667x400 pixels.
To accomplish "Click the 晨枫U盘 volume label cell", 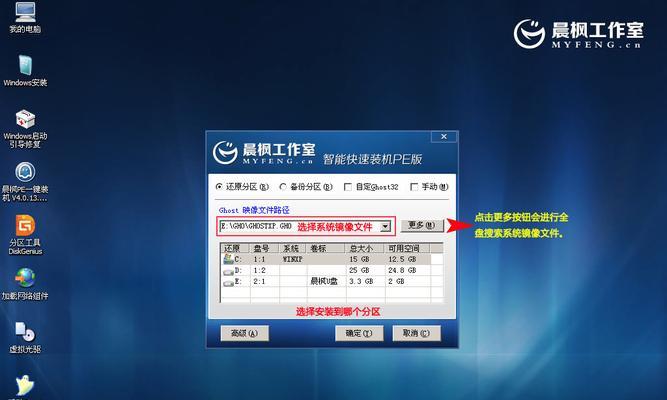I will point(324,281).
